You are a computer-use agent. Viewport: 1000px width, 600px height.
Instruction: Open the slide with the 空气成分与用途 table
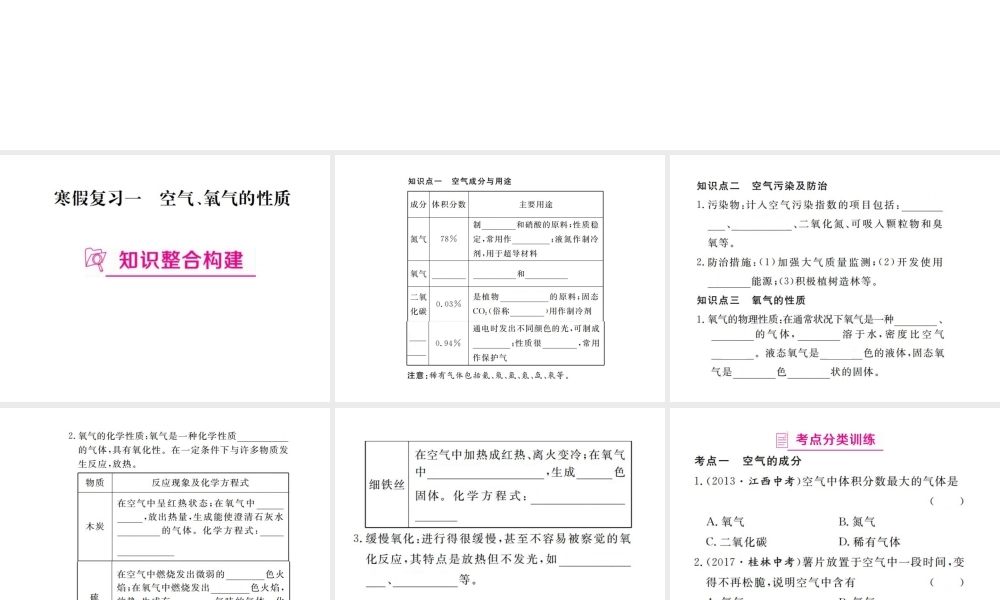click(x=499, y=278)
